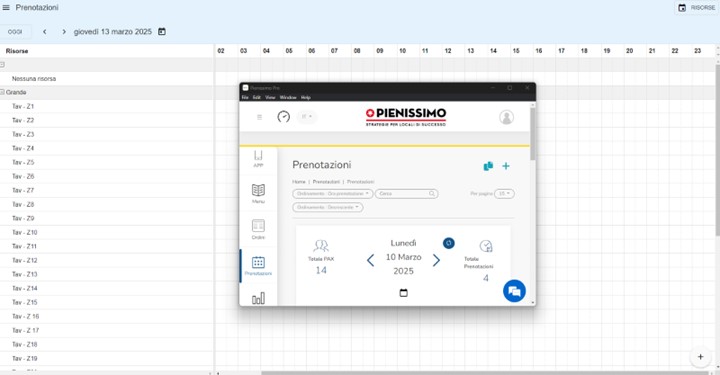The width and height of the screenshot is (720, 375).
Task: Select the Menu book icon in the sidebar
Action: click(258, 193)
